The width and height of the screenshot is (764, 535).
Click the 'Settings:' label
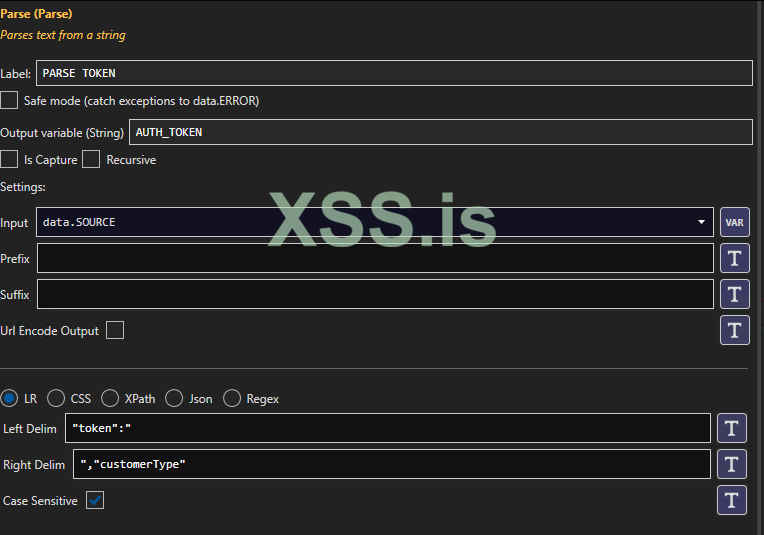click(x=23, y=187)
